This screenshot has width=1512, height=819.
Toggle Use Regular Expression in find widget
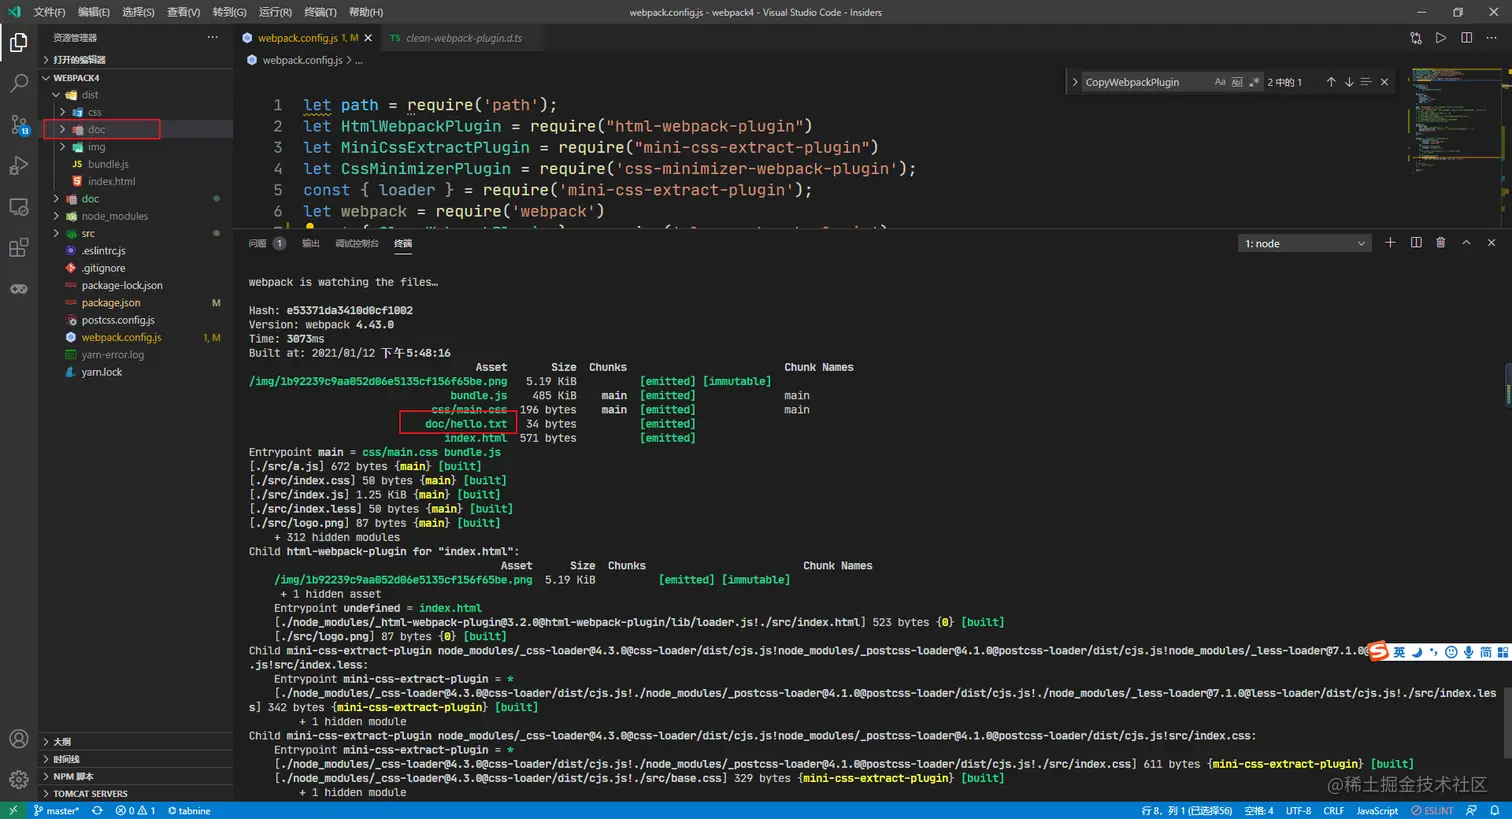click(x=1254, y=82)
